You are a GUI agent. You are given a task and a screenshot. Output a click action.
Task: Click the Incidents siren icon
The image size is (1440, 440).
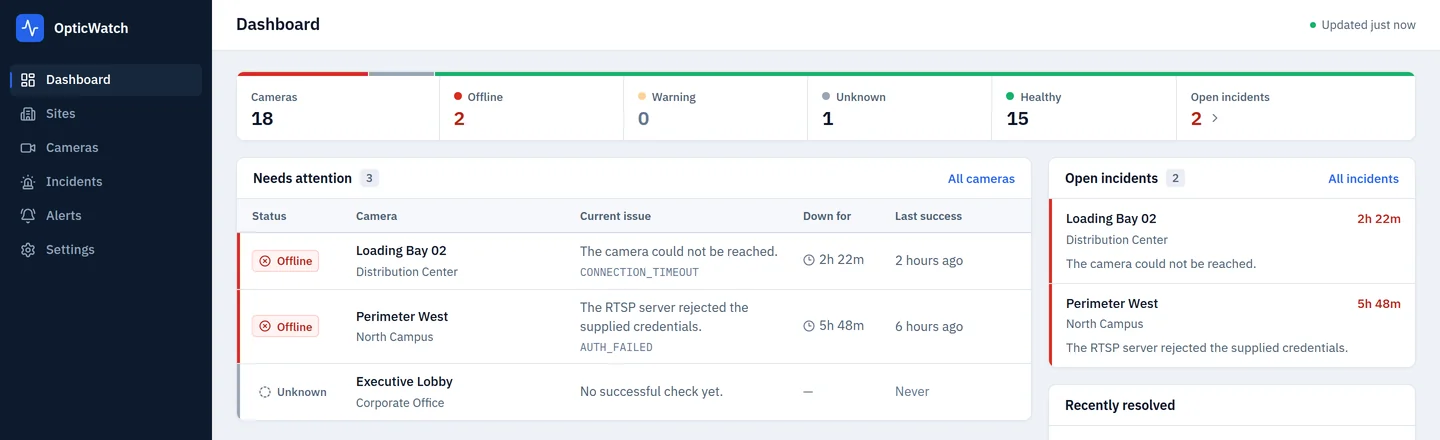[28, 182]
